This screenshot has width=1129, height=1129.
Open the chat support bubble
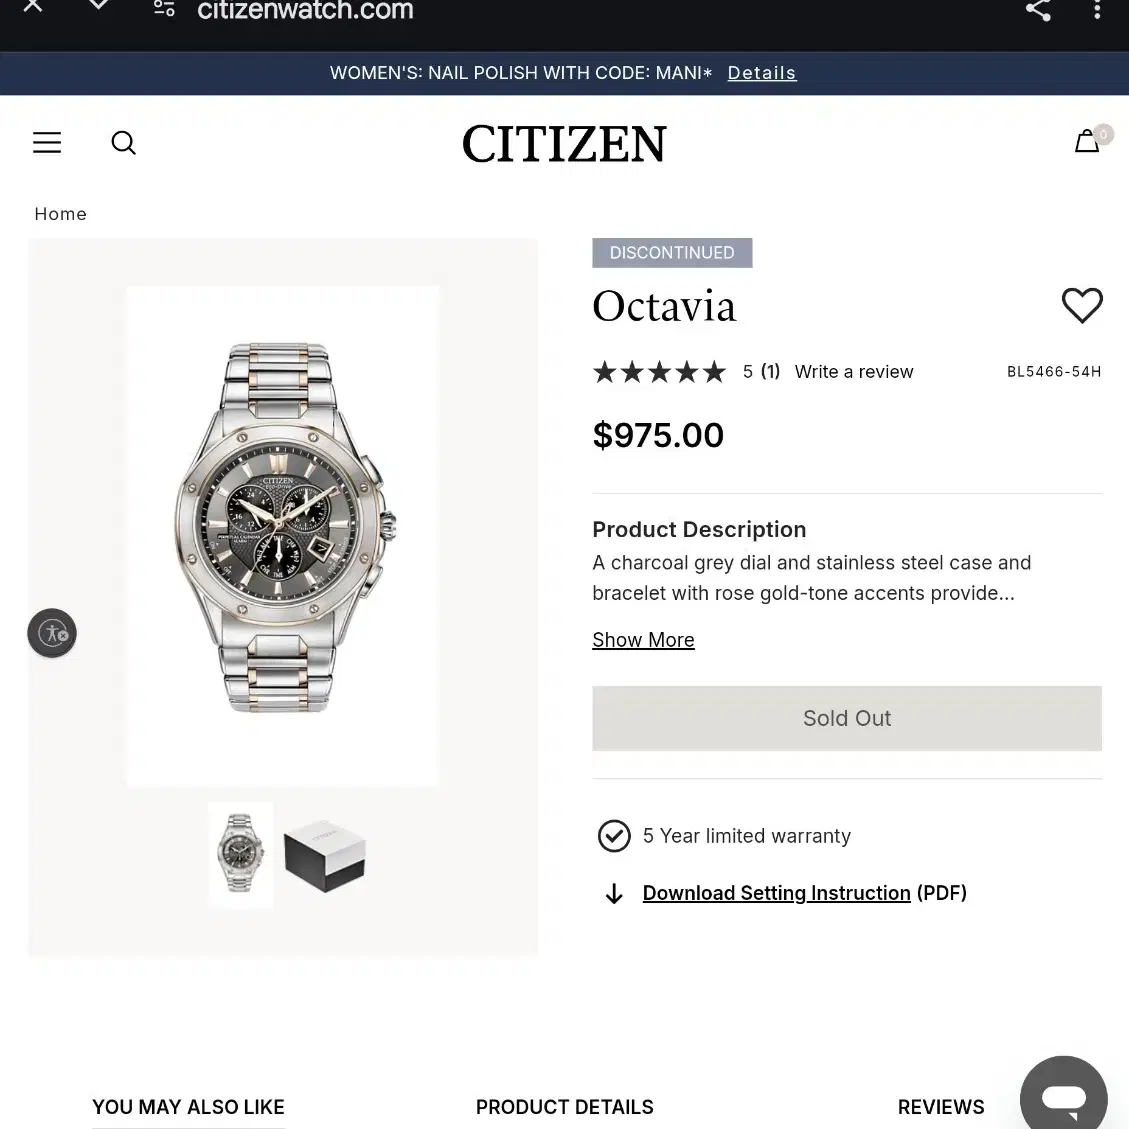(1063, 1097)
